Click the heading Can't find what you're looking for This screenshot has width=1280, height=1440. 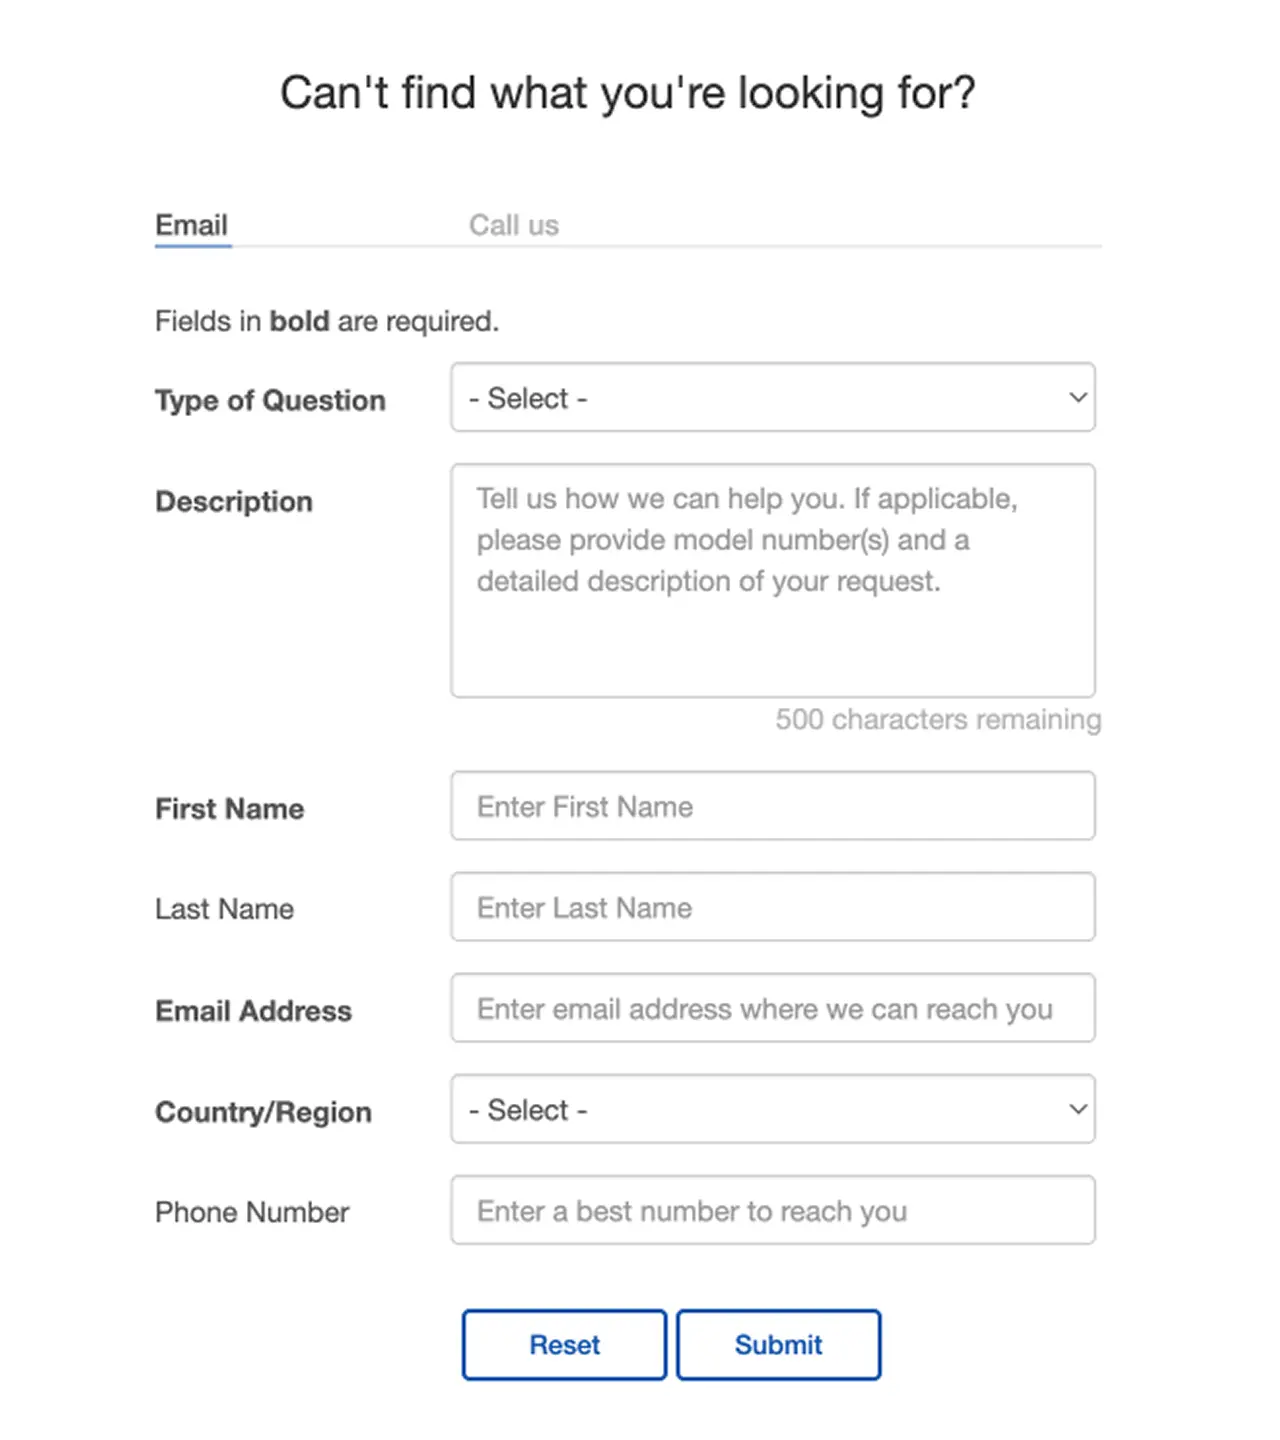(628, 92)
